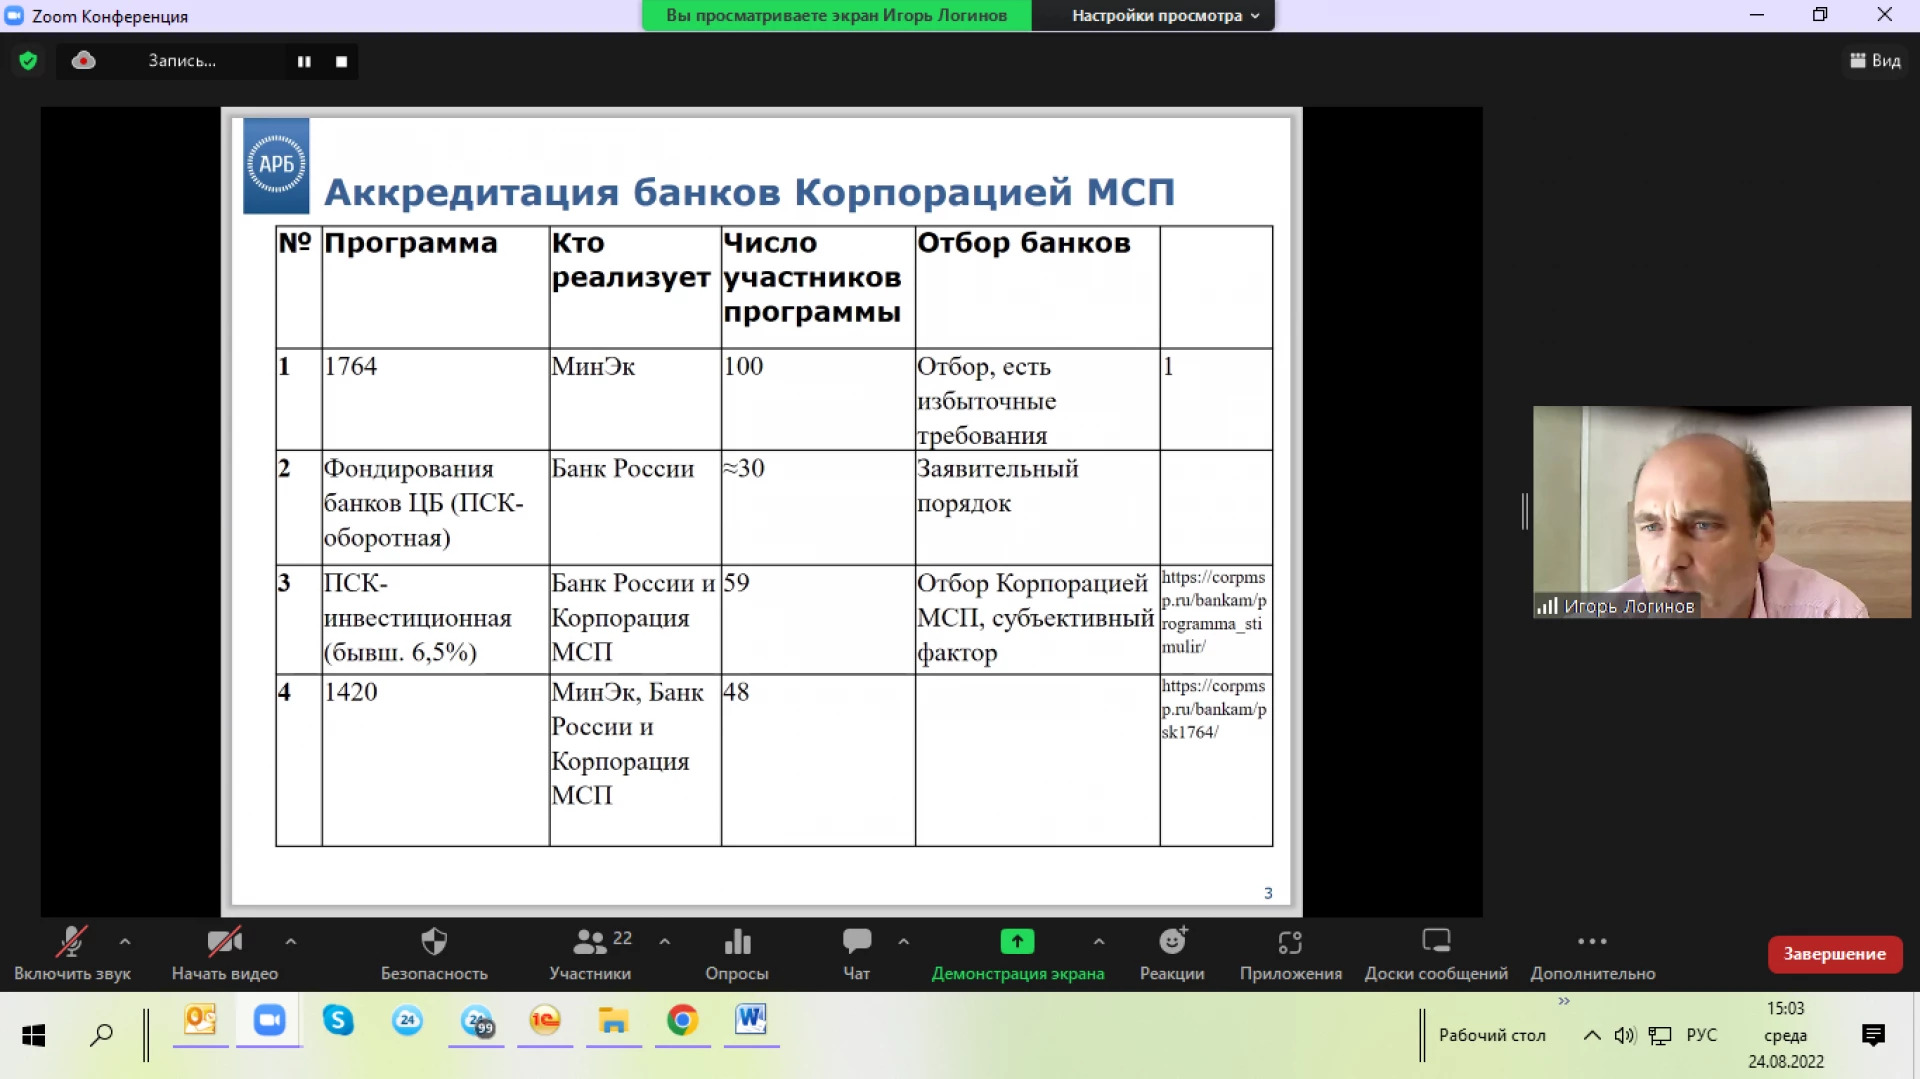The height and width of the screenshot is (1079, 1920).
Task: Switch keyboard language РУС
Action: point(1701,1035)
